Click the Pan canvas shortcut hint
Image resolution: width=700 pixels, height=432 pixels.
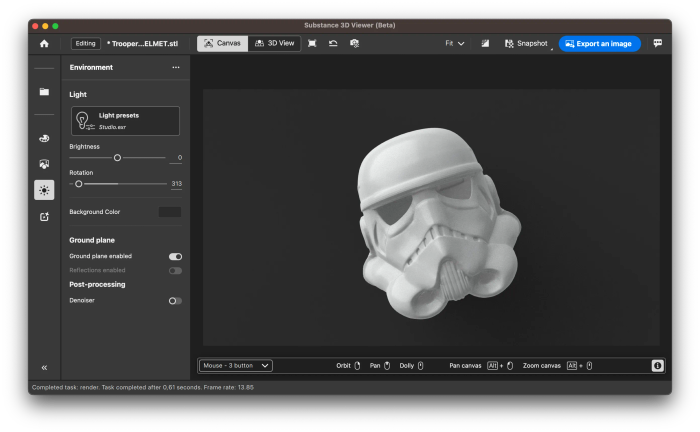(481, 366)
